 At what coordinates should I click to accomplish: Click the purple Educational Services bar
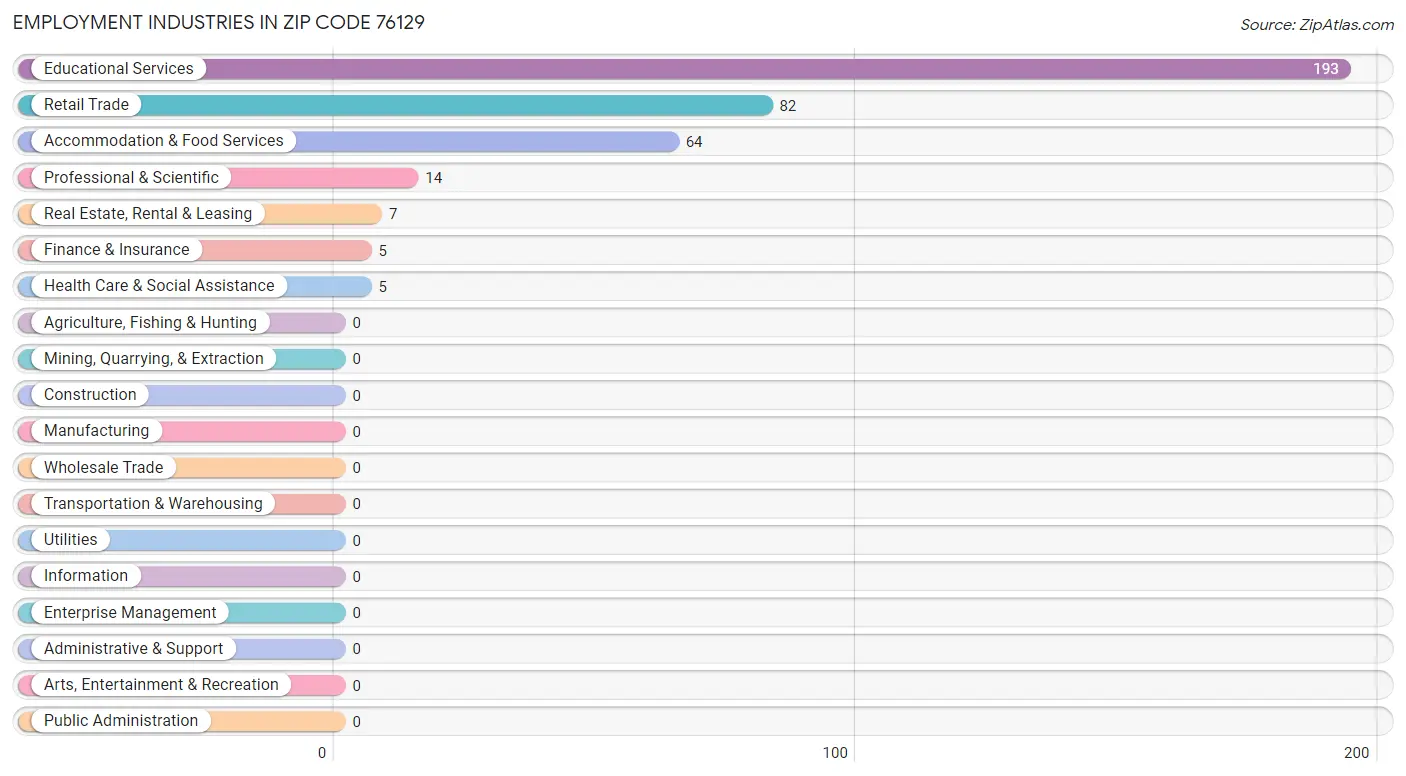click(x=685, y=69)
